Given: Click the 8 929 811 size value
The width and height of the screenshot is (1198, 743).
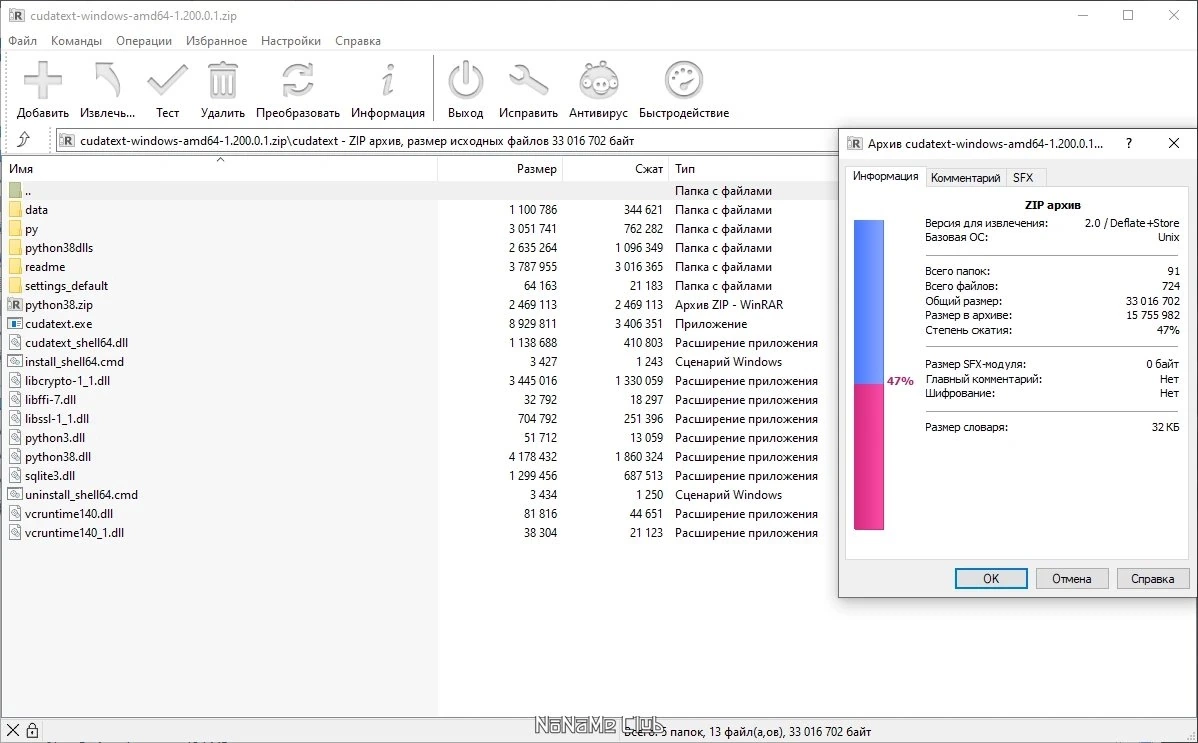Looking at the screenshot, I should pos(533,323).
